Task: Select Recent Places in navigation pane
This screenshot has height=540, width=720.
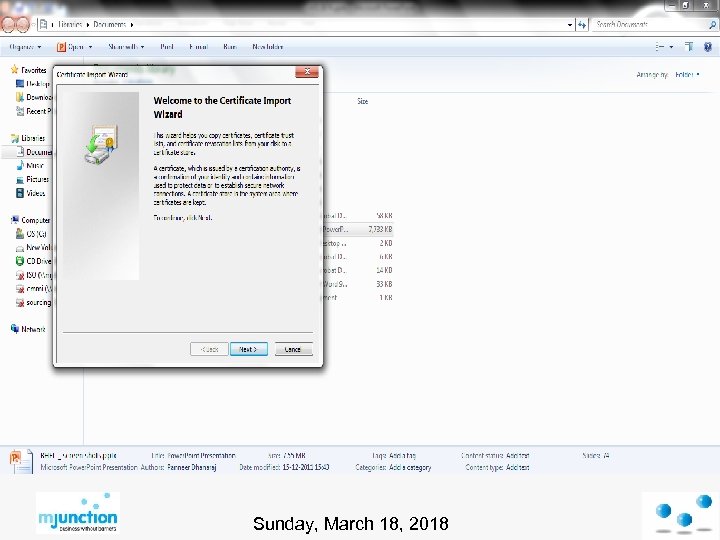Action: point(39,111)
